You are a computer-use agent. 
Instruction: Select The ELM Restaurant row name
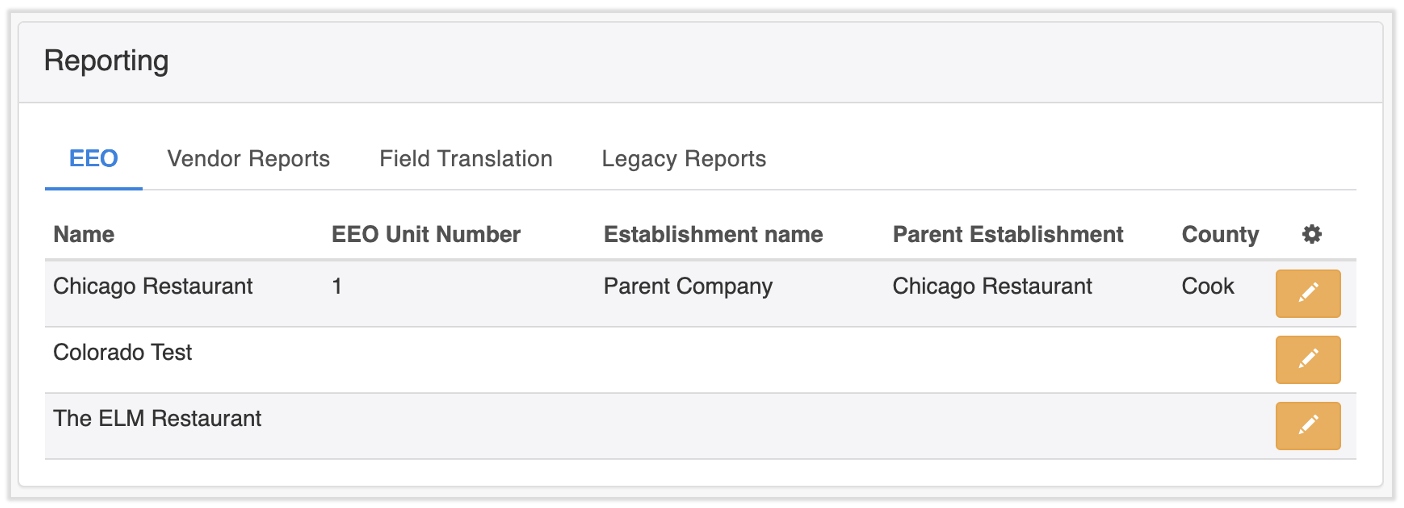157,419
